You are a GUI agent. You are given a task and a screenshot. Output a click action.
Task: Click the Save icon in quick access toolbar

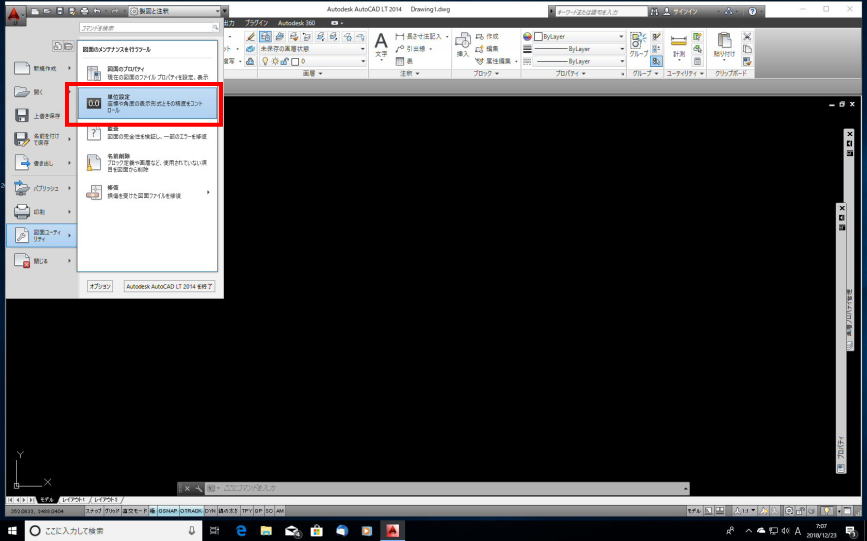click(60, 11)
